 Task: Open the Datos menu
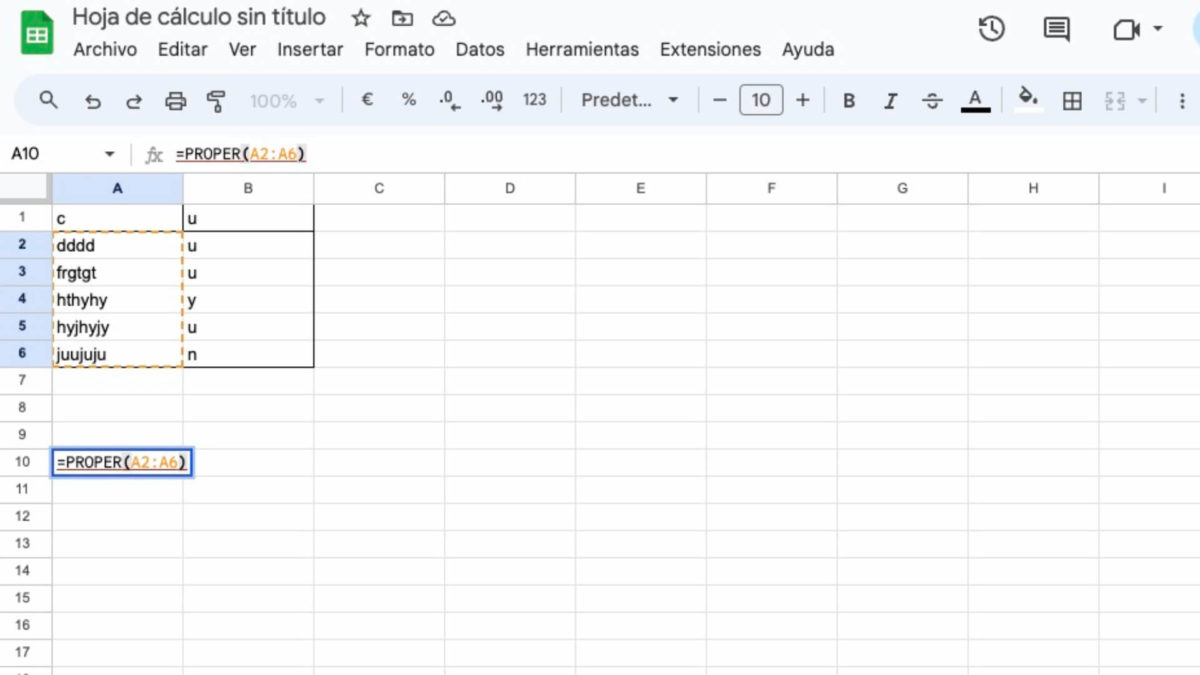480,49
